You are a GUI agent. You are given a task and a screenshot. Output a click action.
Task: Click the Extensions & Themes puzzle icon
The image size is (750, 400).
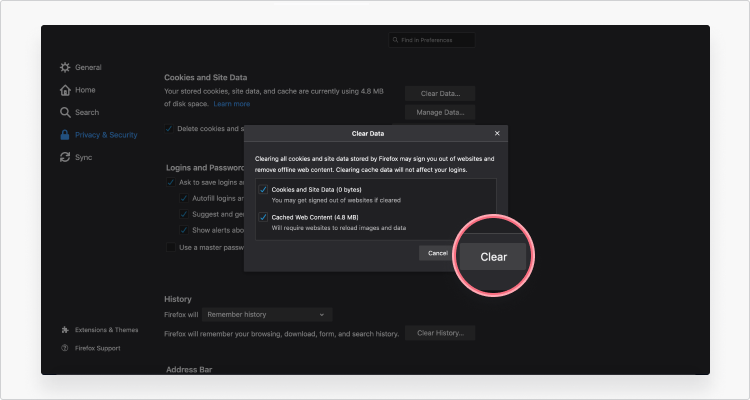click(65, 329)
